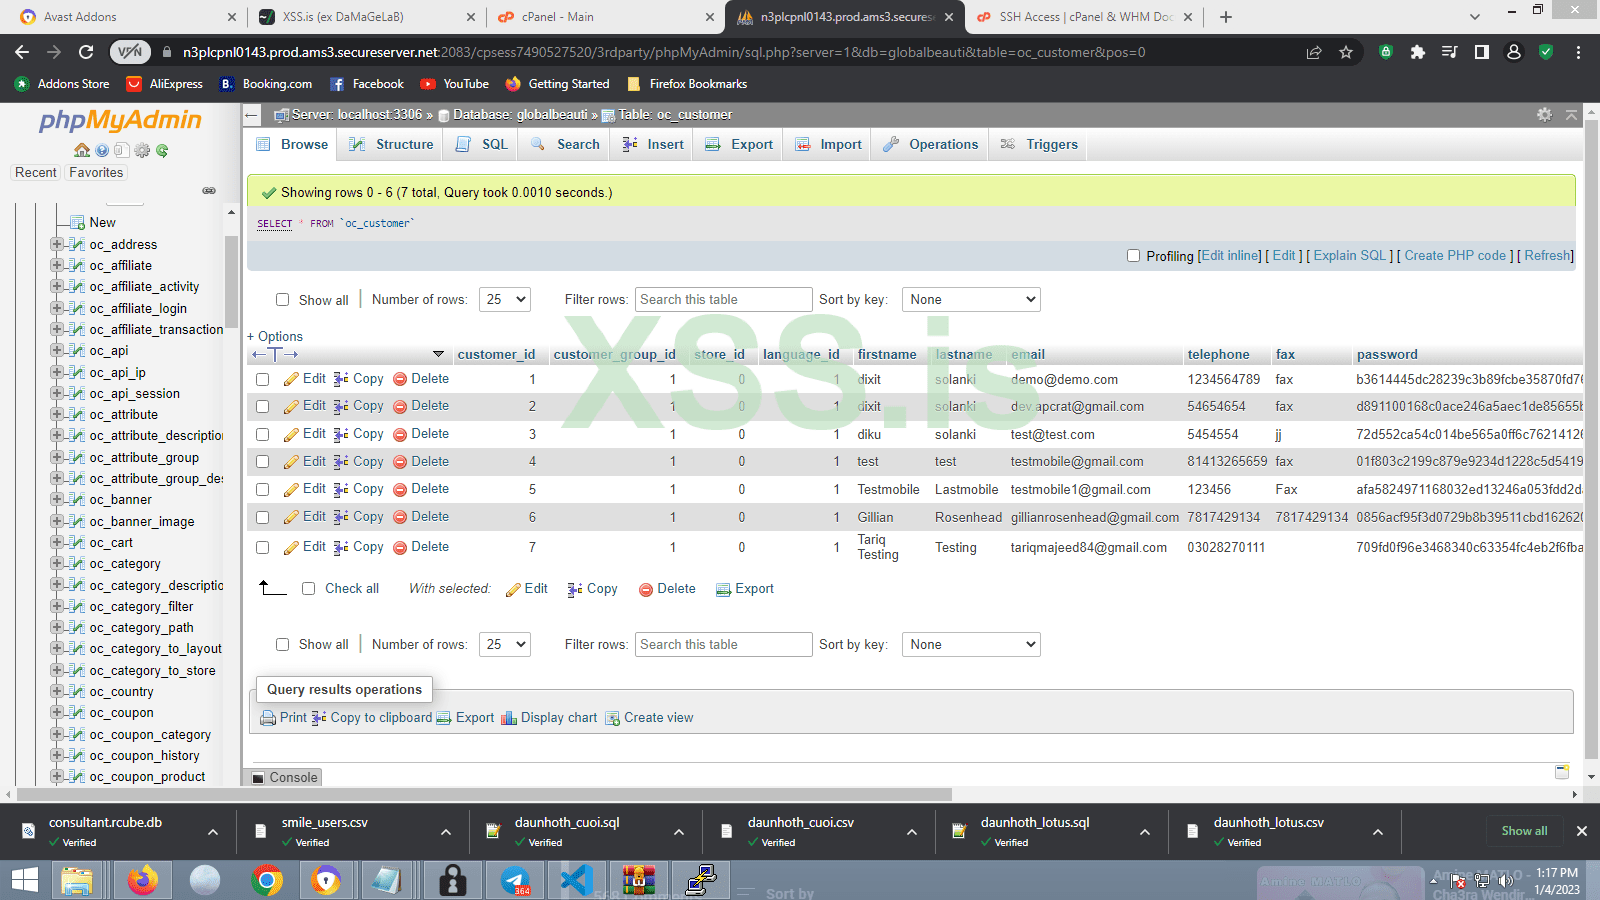Click the top Filter rows search field
Image resolution: width=1600 pixels, height=900 pixels.
tap(723, 300)
